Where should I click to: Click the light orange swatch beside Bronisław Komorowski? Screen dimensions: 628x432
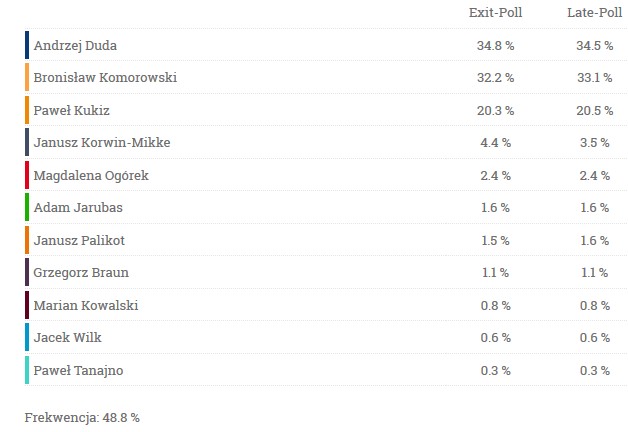click(x=27, y=77)
